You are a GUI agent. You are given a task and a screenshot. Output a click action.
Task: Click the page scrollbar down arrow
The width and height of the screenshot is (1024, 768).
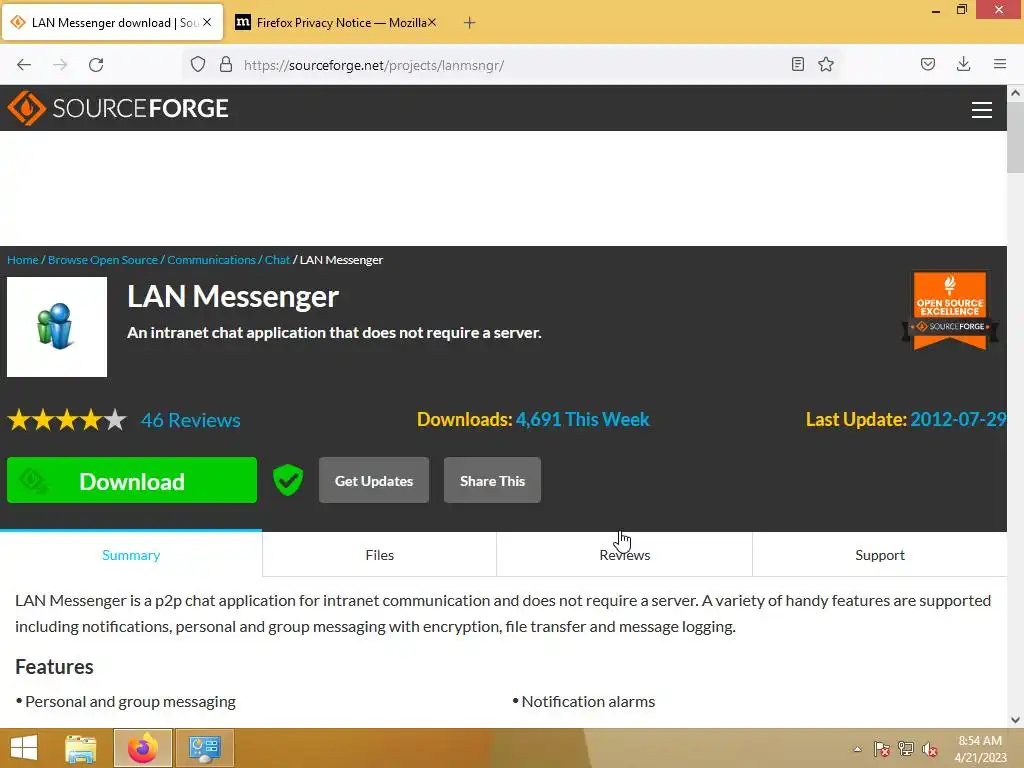tap(1016, 720)
